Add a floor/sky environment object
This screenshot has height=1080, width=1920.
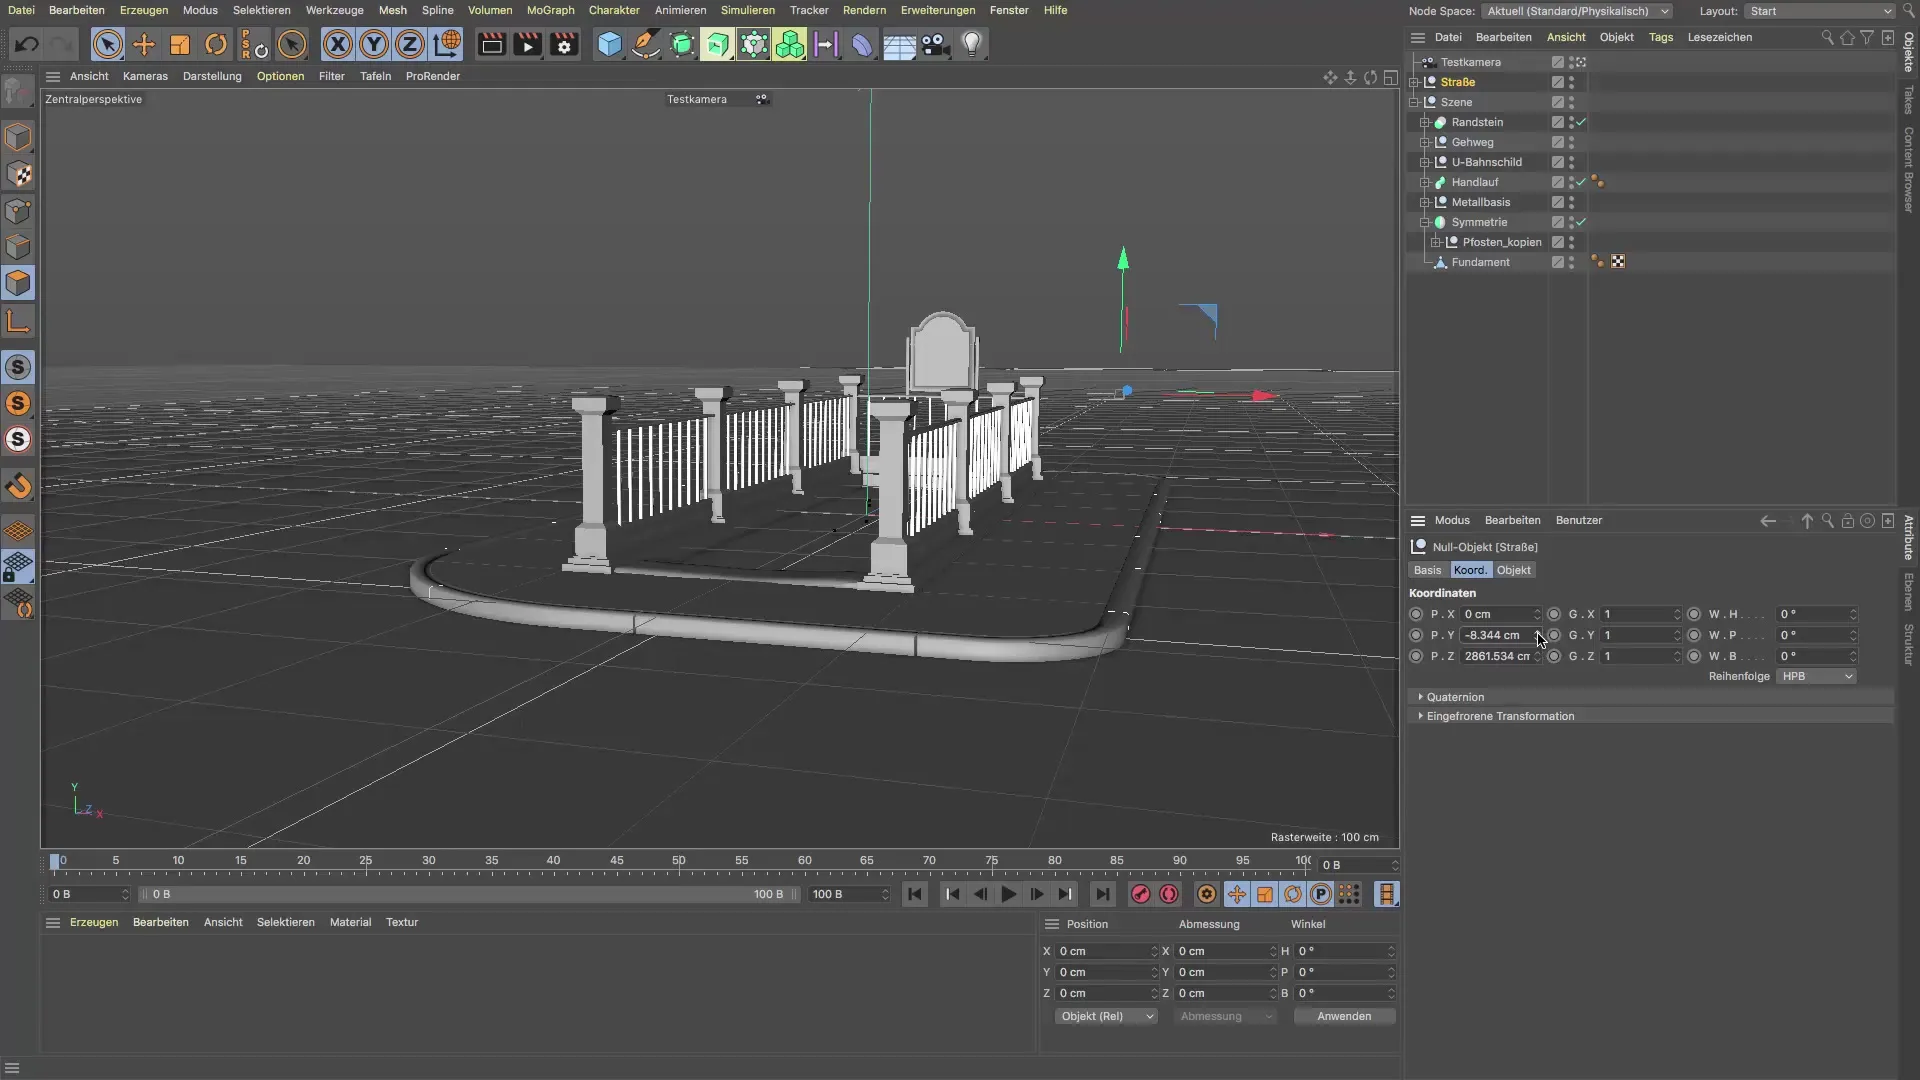(899, 45)
